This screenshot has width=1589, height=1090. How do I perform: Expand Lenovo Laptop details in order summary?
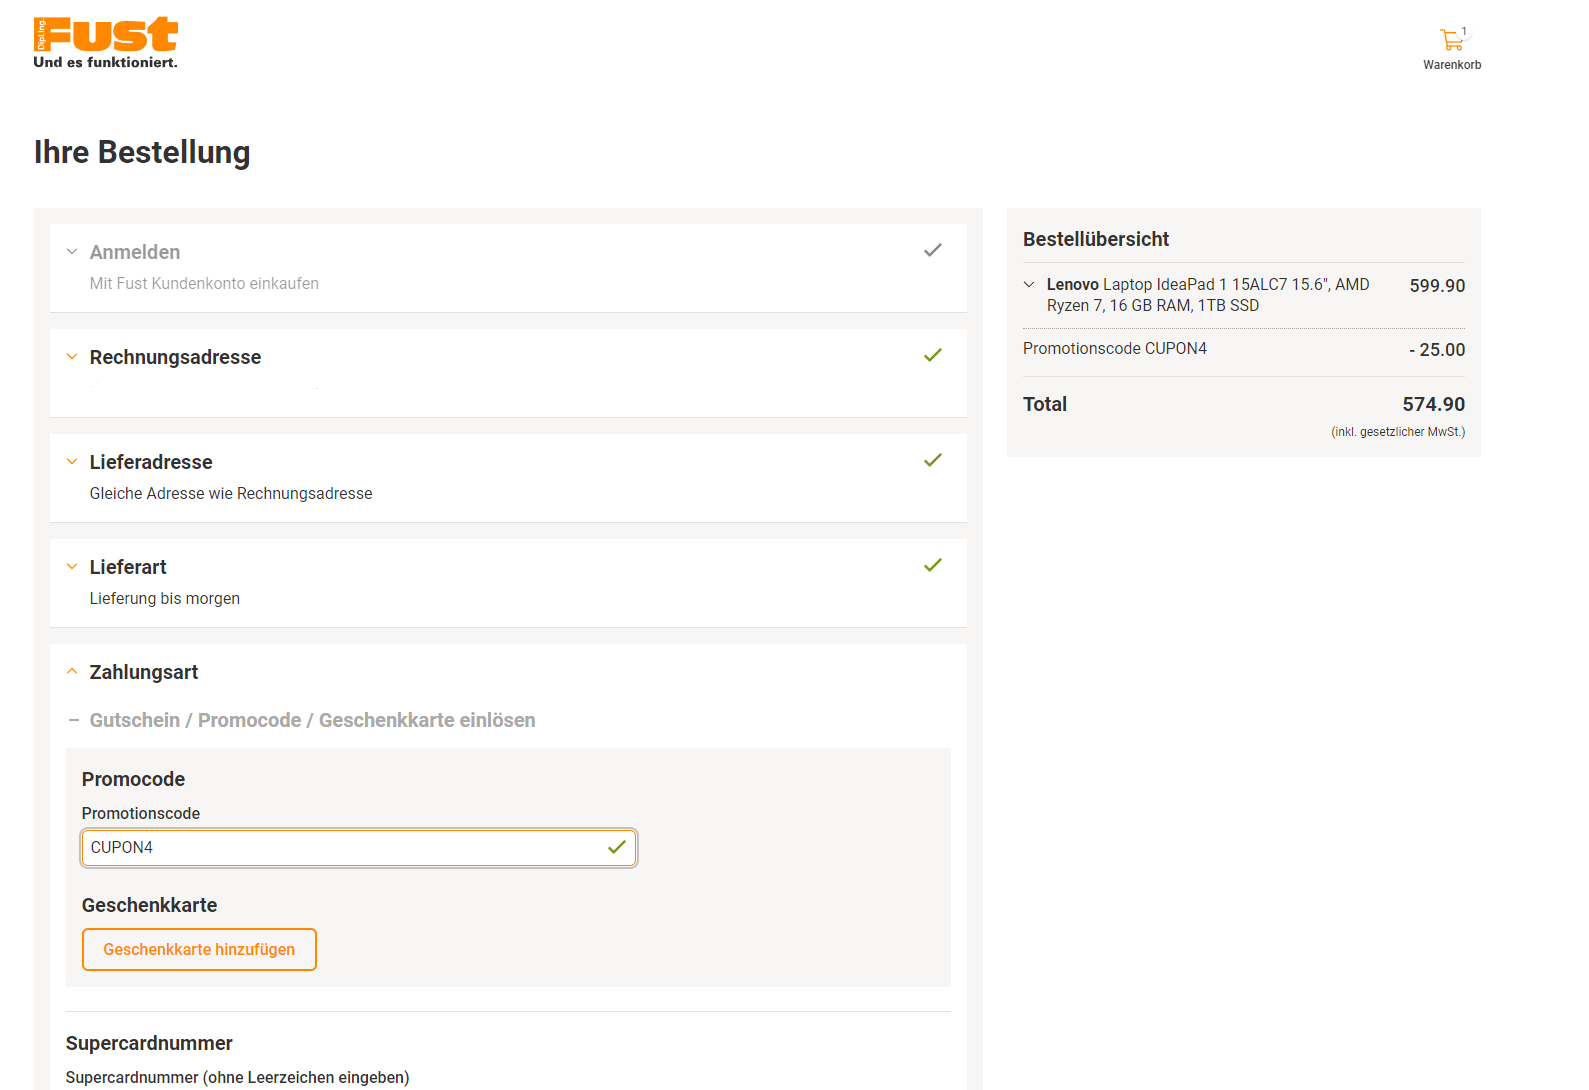coord(1029,285)
